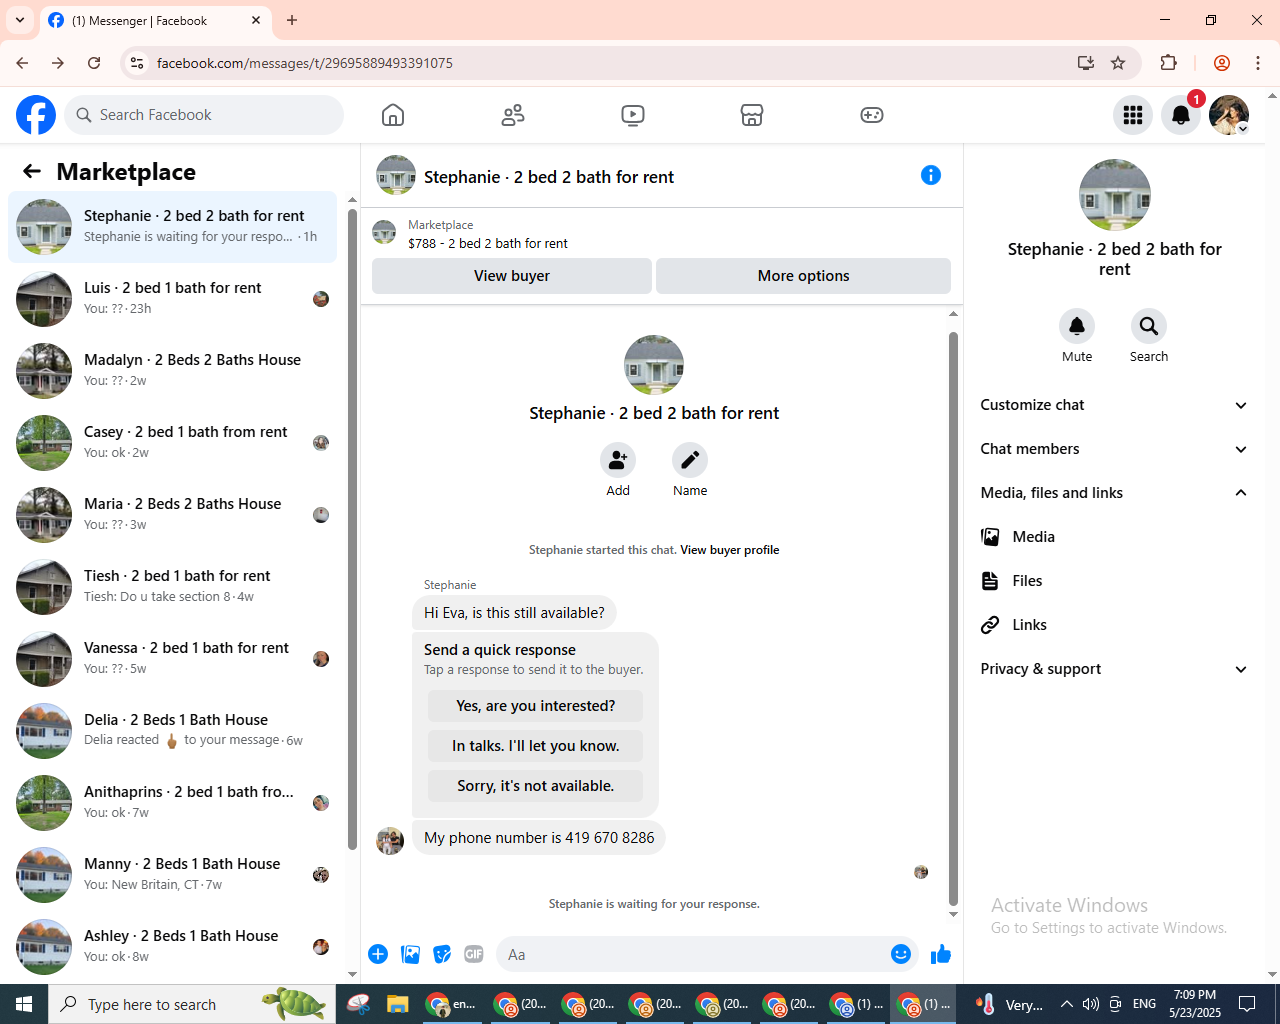Viewport: 1280px width, 1024px height.
Task: Attach a photo in message composer
Action: coord(410,954)
